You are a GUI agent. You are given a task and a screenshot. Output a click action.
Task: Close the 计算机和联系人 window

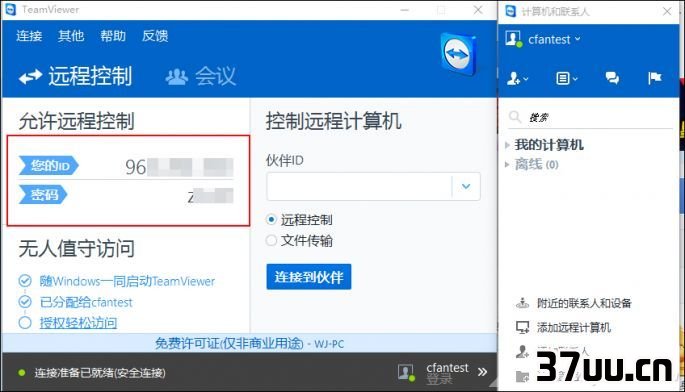click(x=667, y=11)
